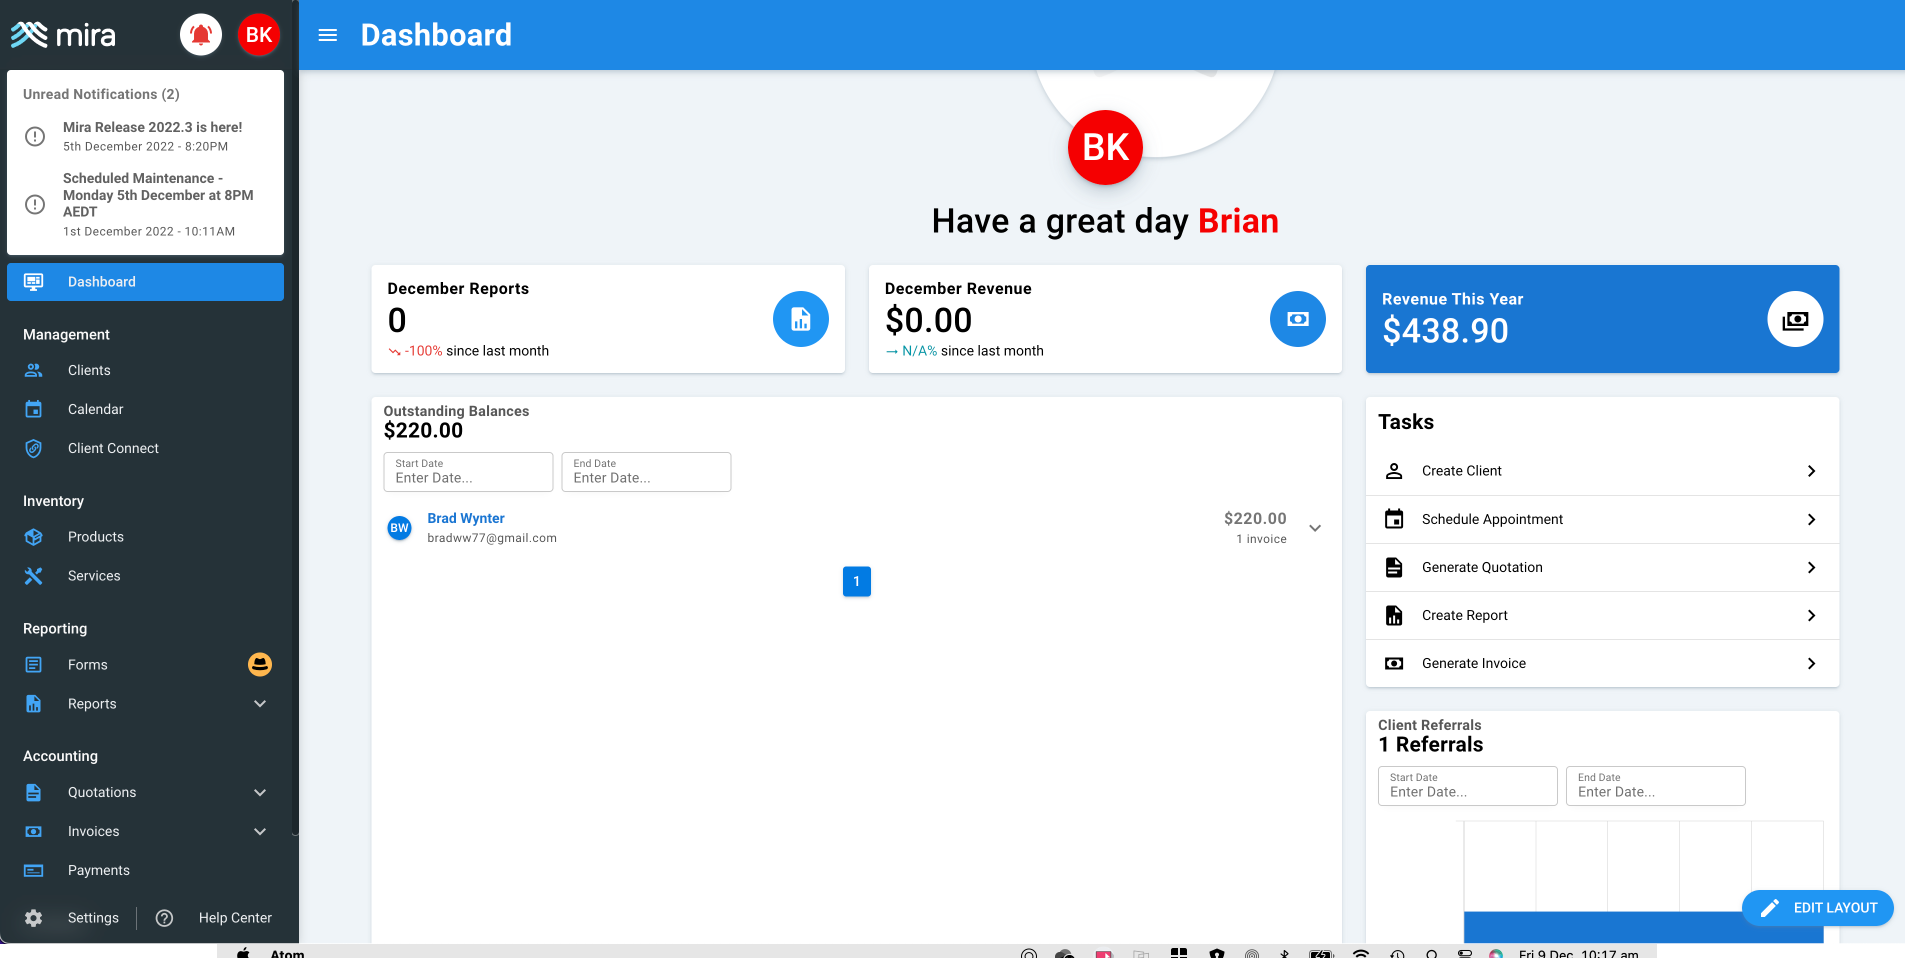Select Clients in the Management sidebar
The width and height of the screenshot is (1905, 958).
89,370
